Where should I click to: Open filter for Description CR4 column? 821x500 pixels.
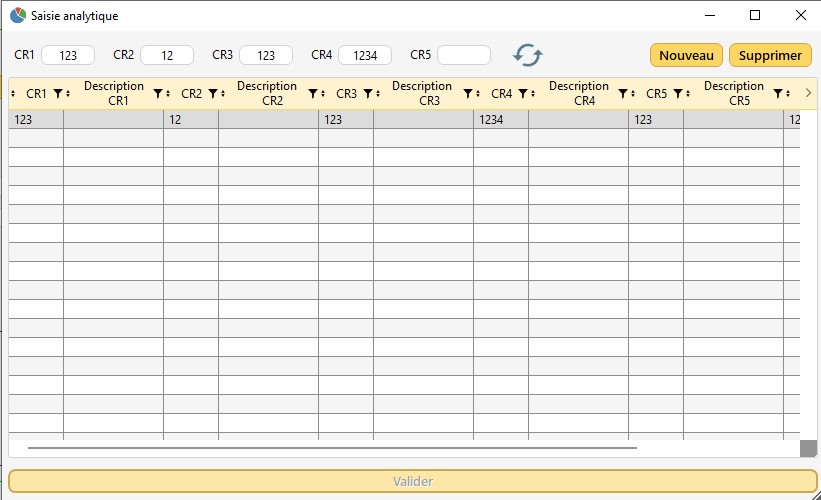pos(622,94)
